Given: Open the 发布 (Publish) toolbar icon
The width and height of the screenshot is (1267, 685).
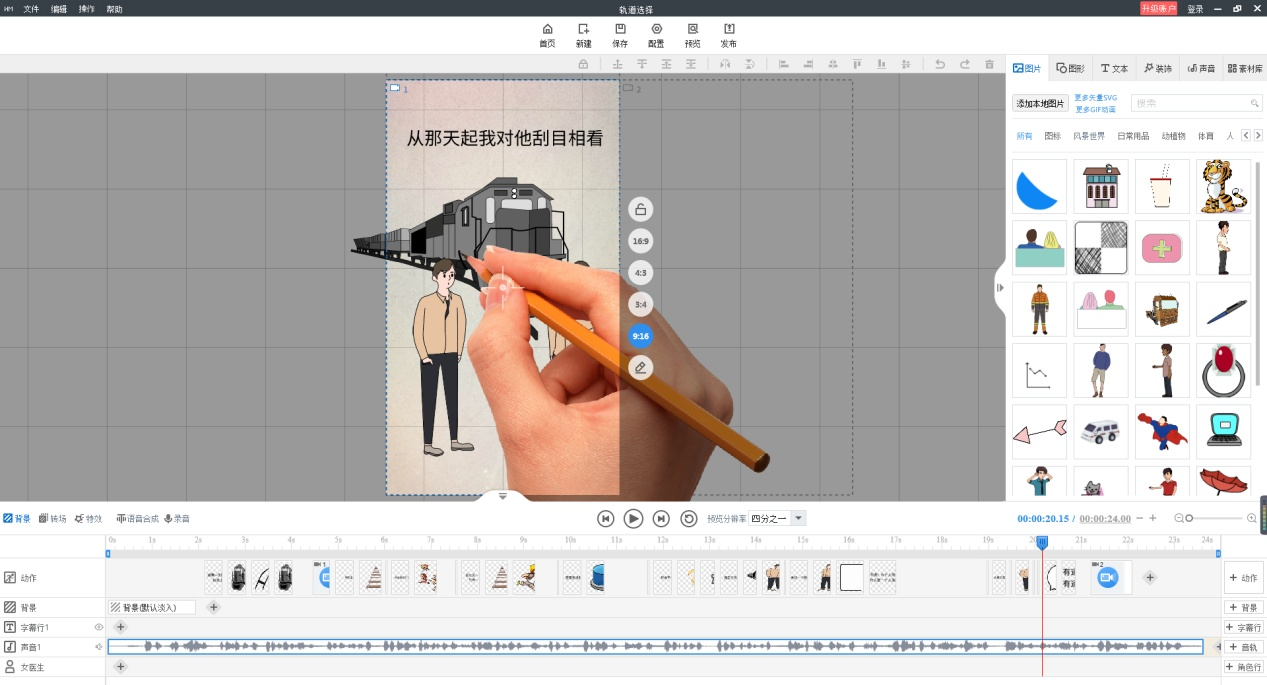Looking at the screenshot, I should tap(728, 35).
